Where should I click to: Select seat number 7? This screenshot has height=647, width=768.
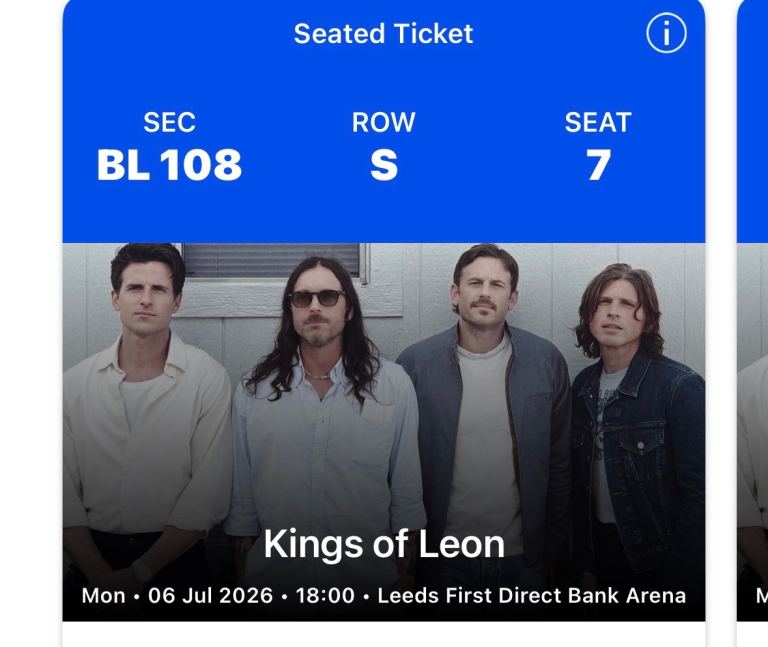(x=598, y=165)
